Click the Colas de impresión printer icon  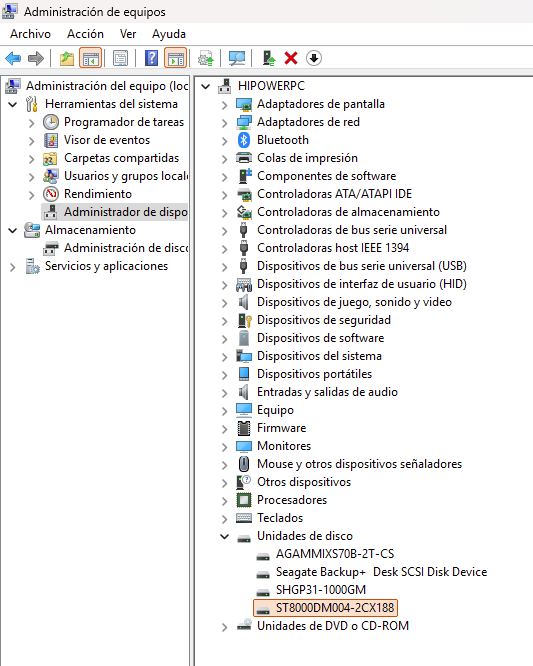tap(244, 158)
